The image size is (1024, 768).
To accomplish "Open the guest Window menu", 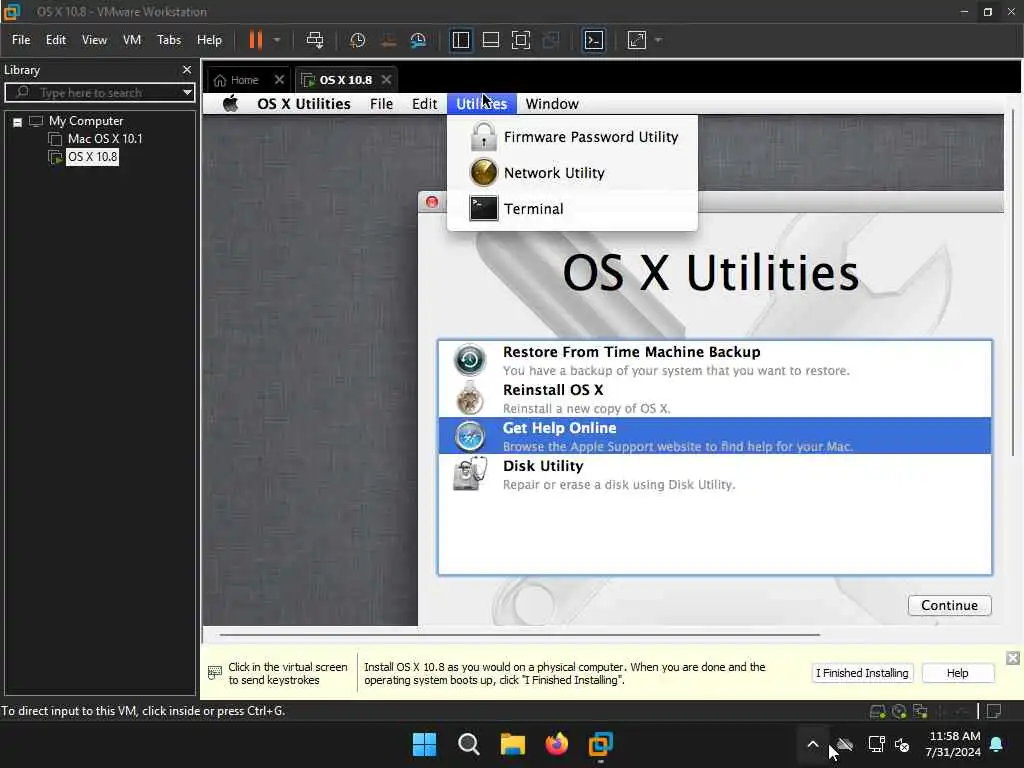I will click(x=552, y=104).
